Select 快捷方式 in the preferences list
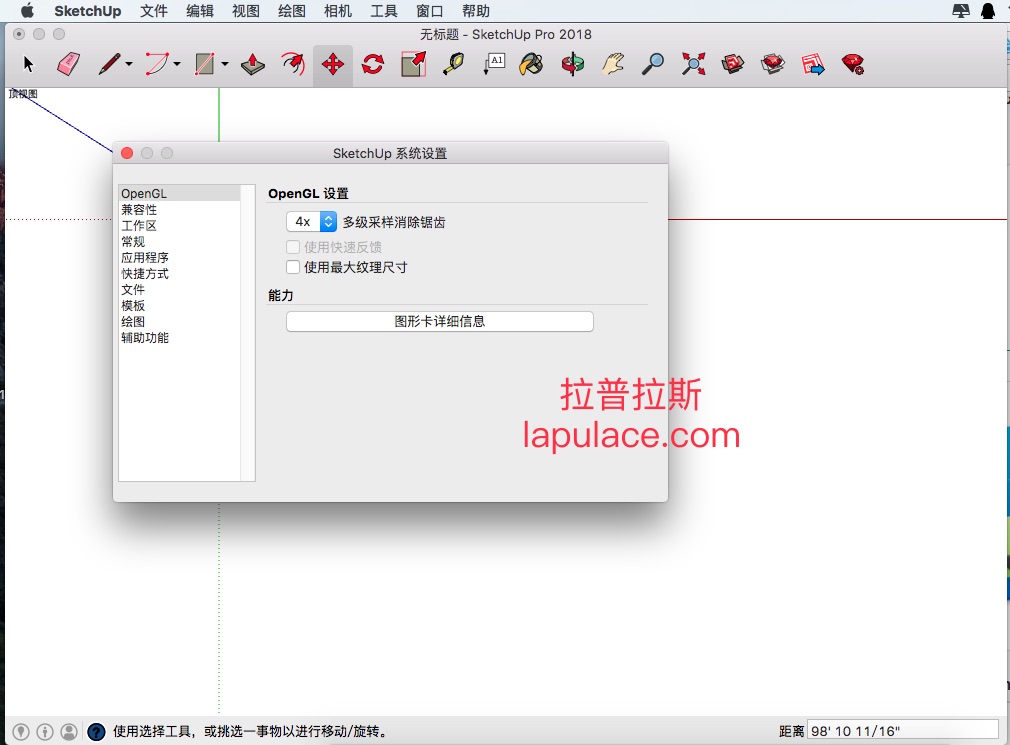Viewport: 1010px width, 745px height. [145, 274]
